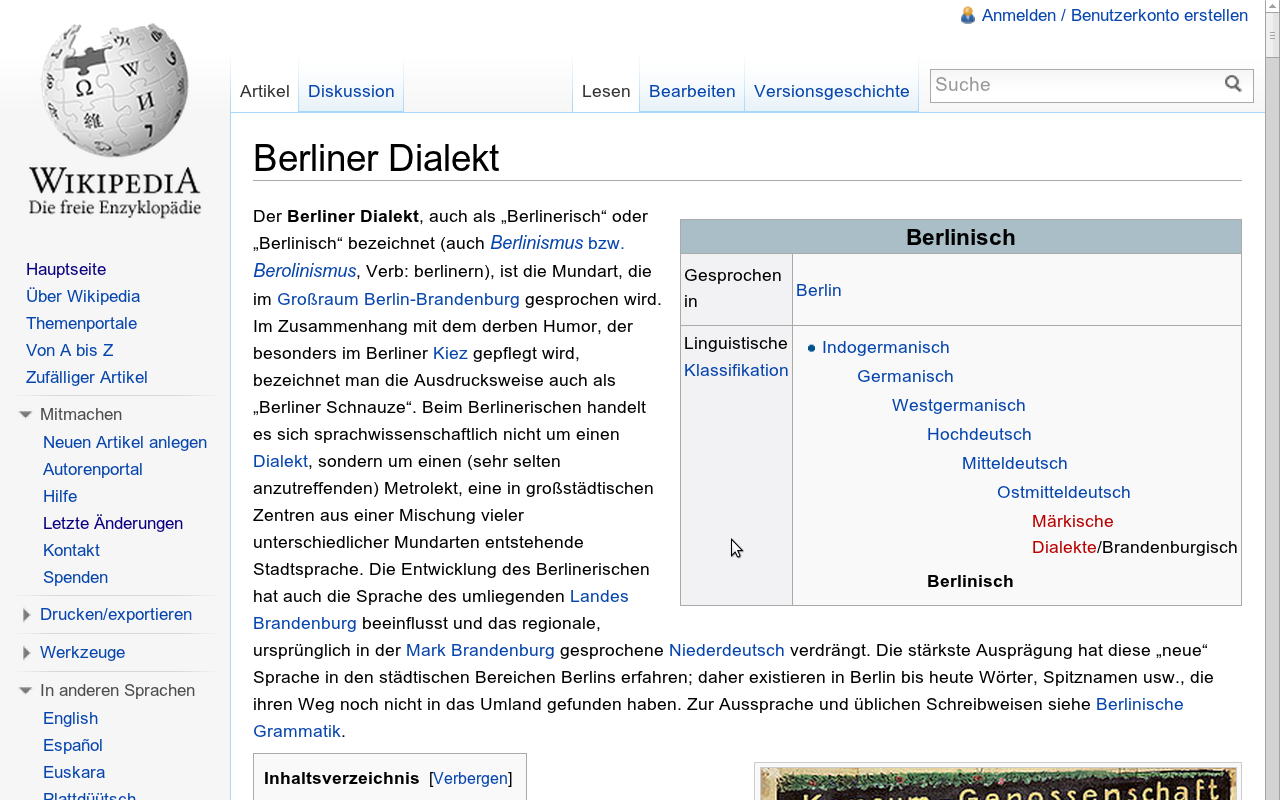Image resolution: width=1280 pixels, height=800 pixels.
Task: Click the search magnifier icon
Action: (1234, 84)
